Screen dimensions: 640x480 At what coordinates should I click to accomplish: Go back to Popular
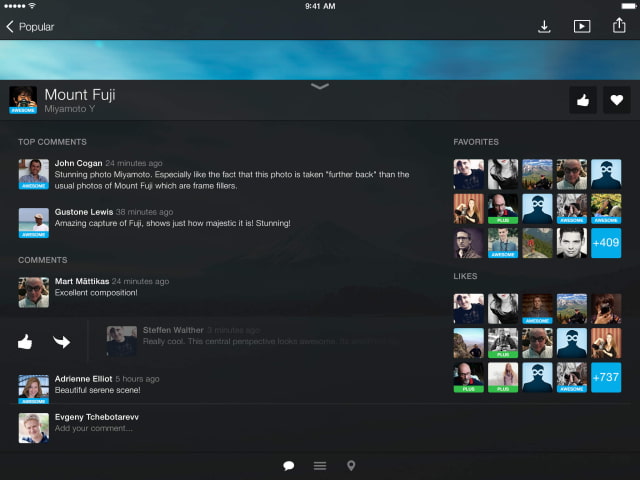click(x=30, y=27)
